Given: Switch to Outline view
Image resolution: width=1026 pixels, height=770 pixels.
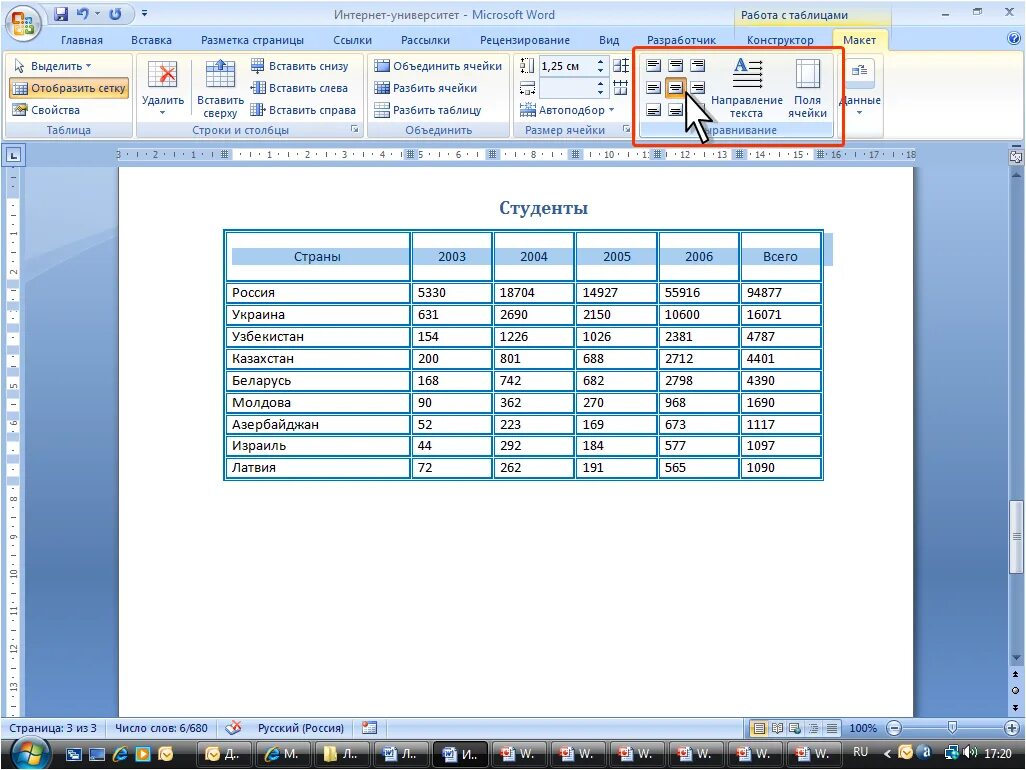Looking at the screenshot, I should click(813, 728).
